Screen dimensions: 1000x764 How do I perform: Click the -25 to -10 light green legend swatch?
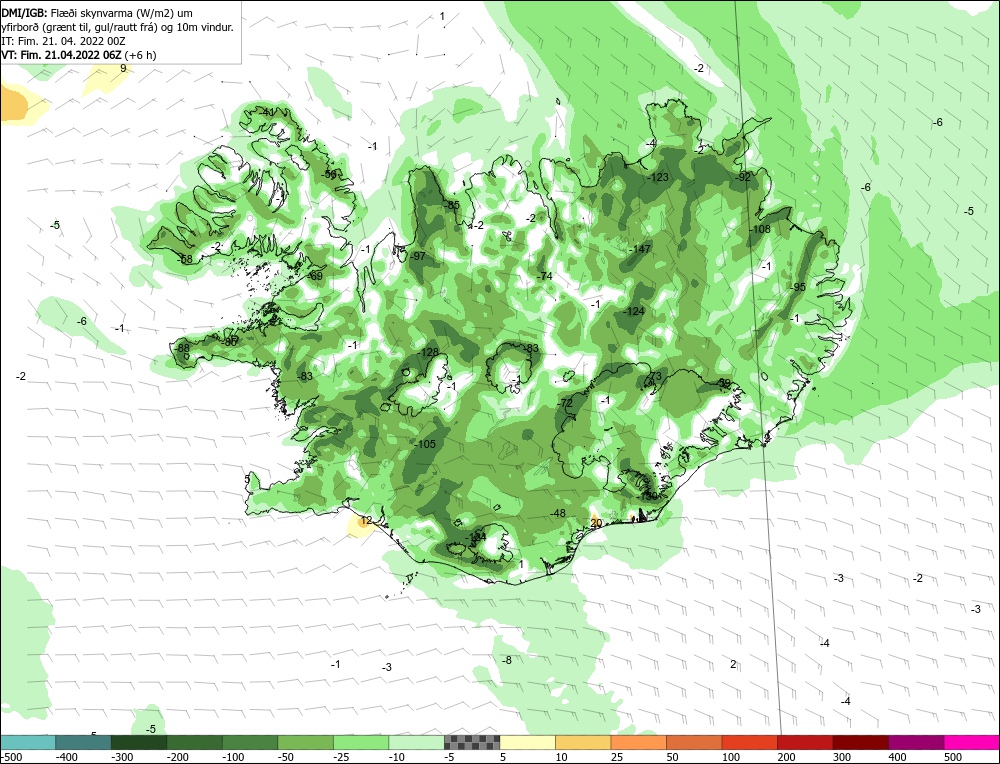point(360,742)
